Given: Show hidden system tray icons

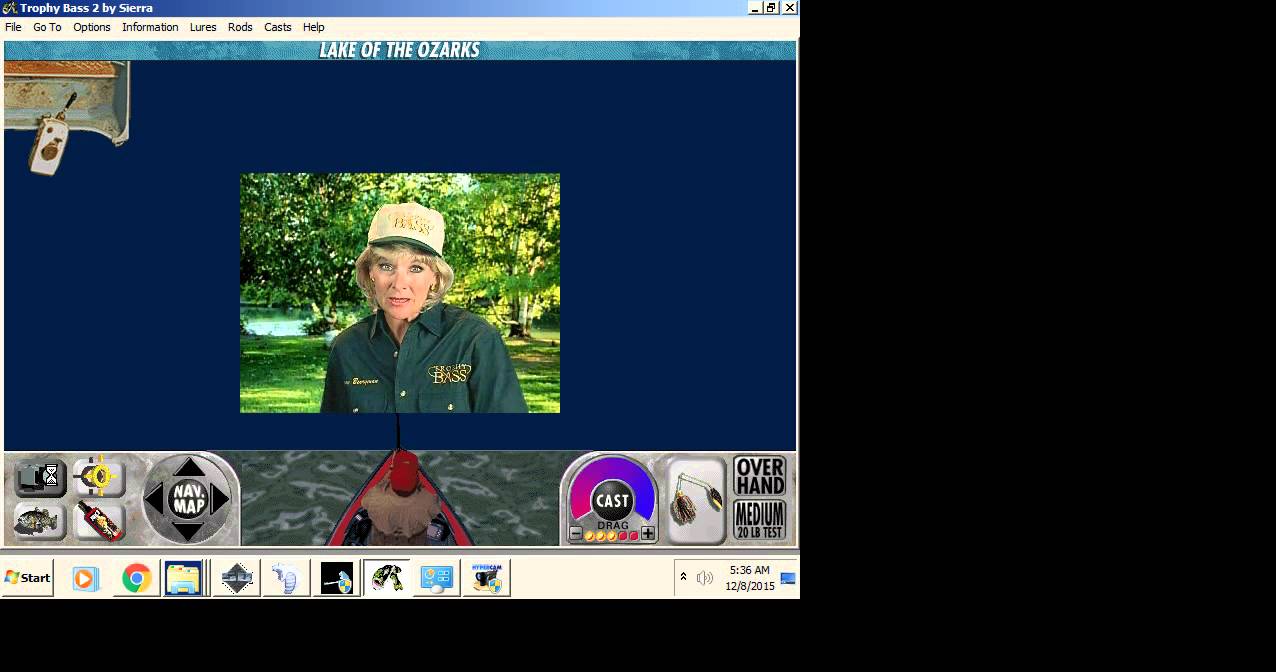Looking at the screenshot, I should pyautogui.click(x=684, y=577).
